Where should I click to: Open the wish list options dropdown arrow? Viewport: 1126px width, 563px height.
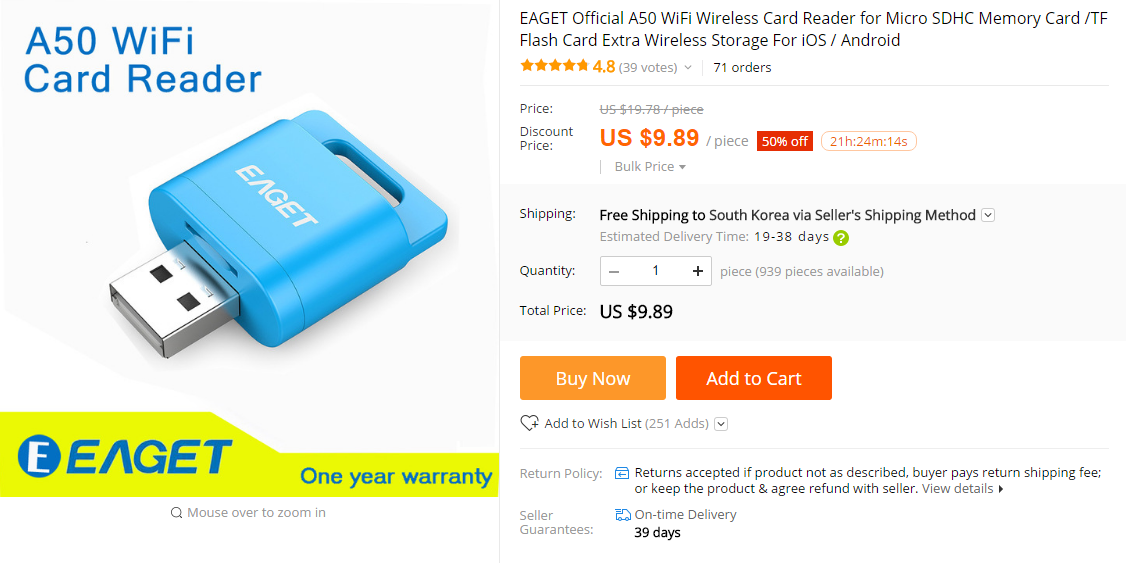[721, 424]
